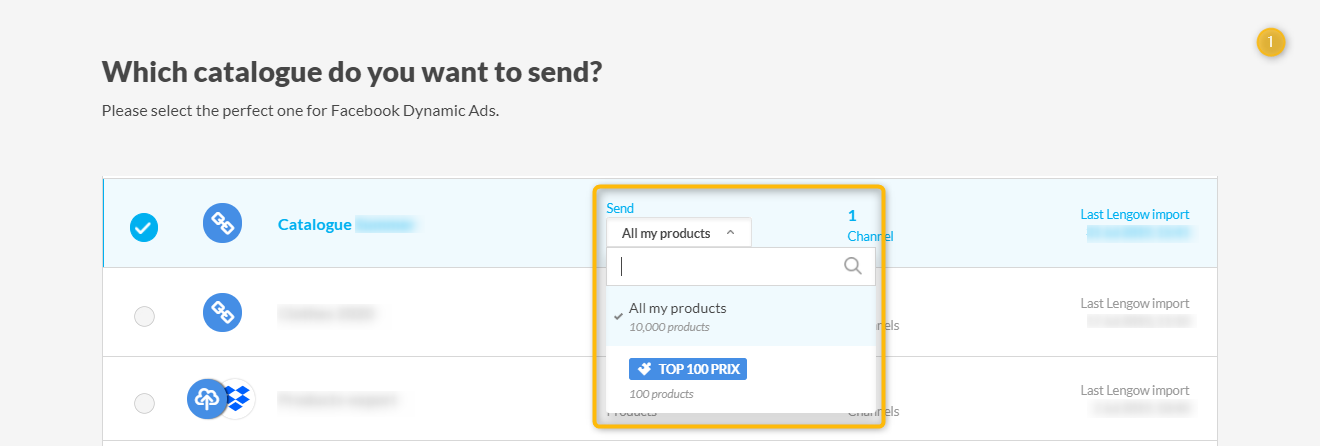This screenshot has width=1320, height=446.
Task: Click the link icon of the selected Catalogue row
Action: click(x=222, y=224)
